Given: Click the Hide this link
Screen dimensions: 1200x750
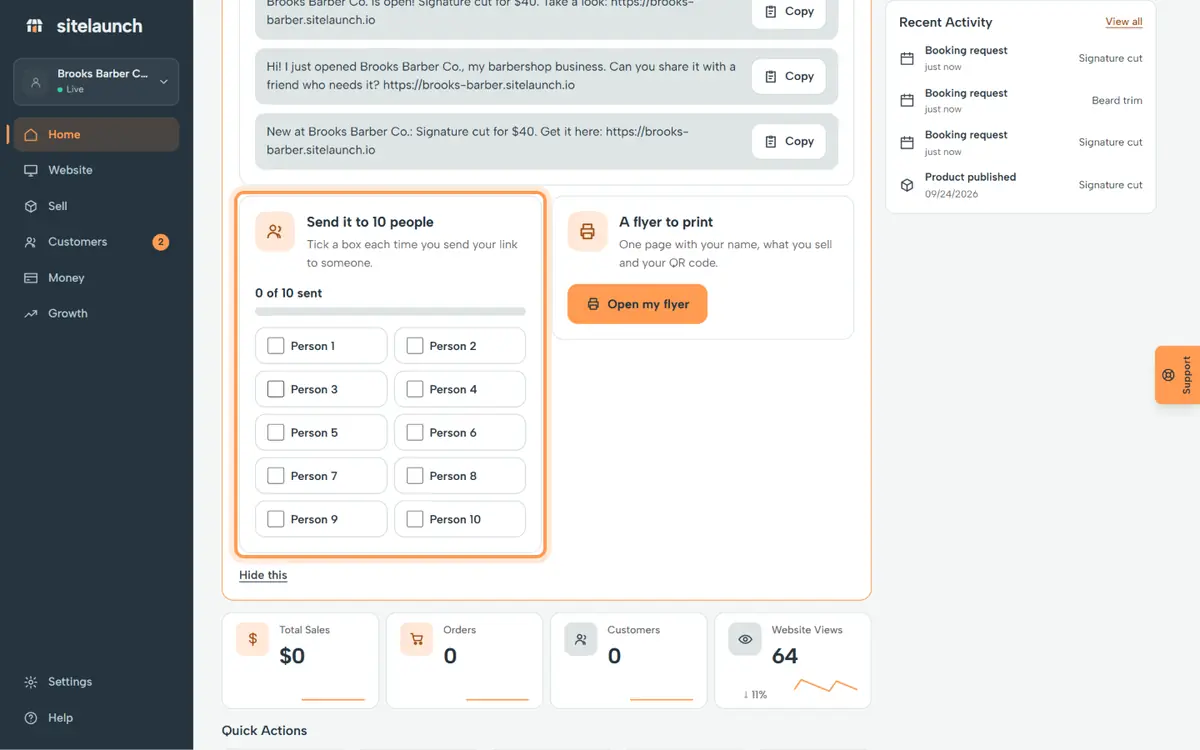Looking at the screenshot, I should [263, 575].
